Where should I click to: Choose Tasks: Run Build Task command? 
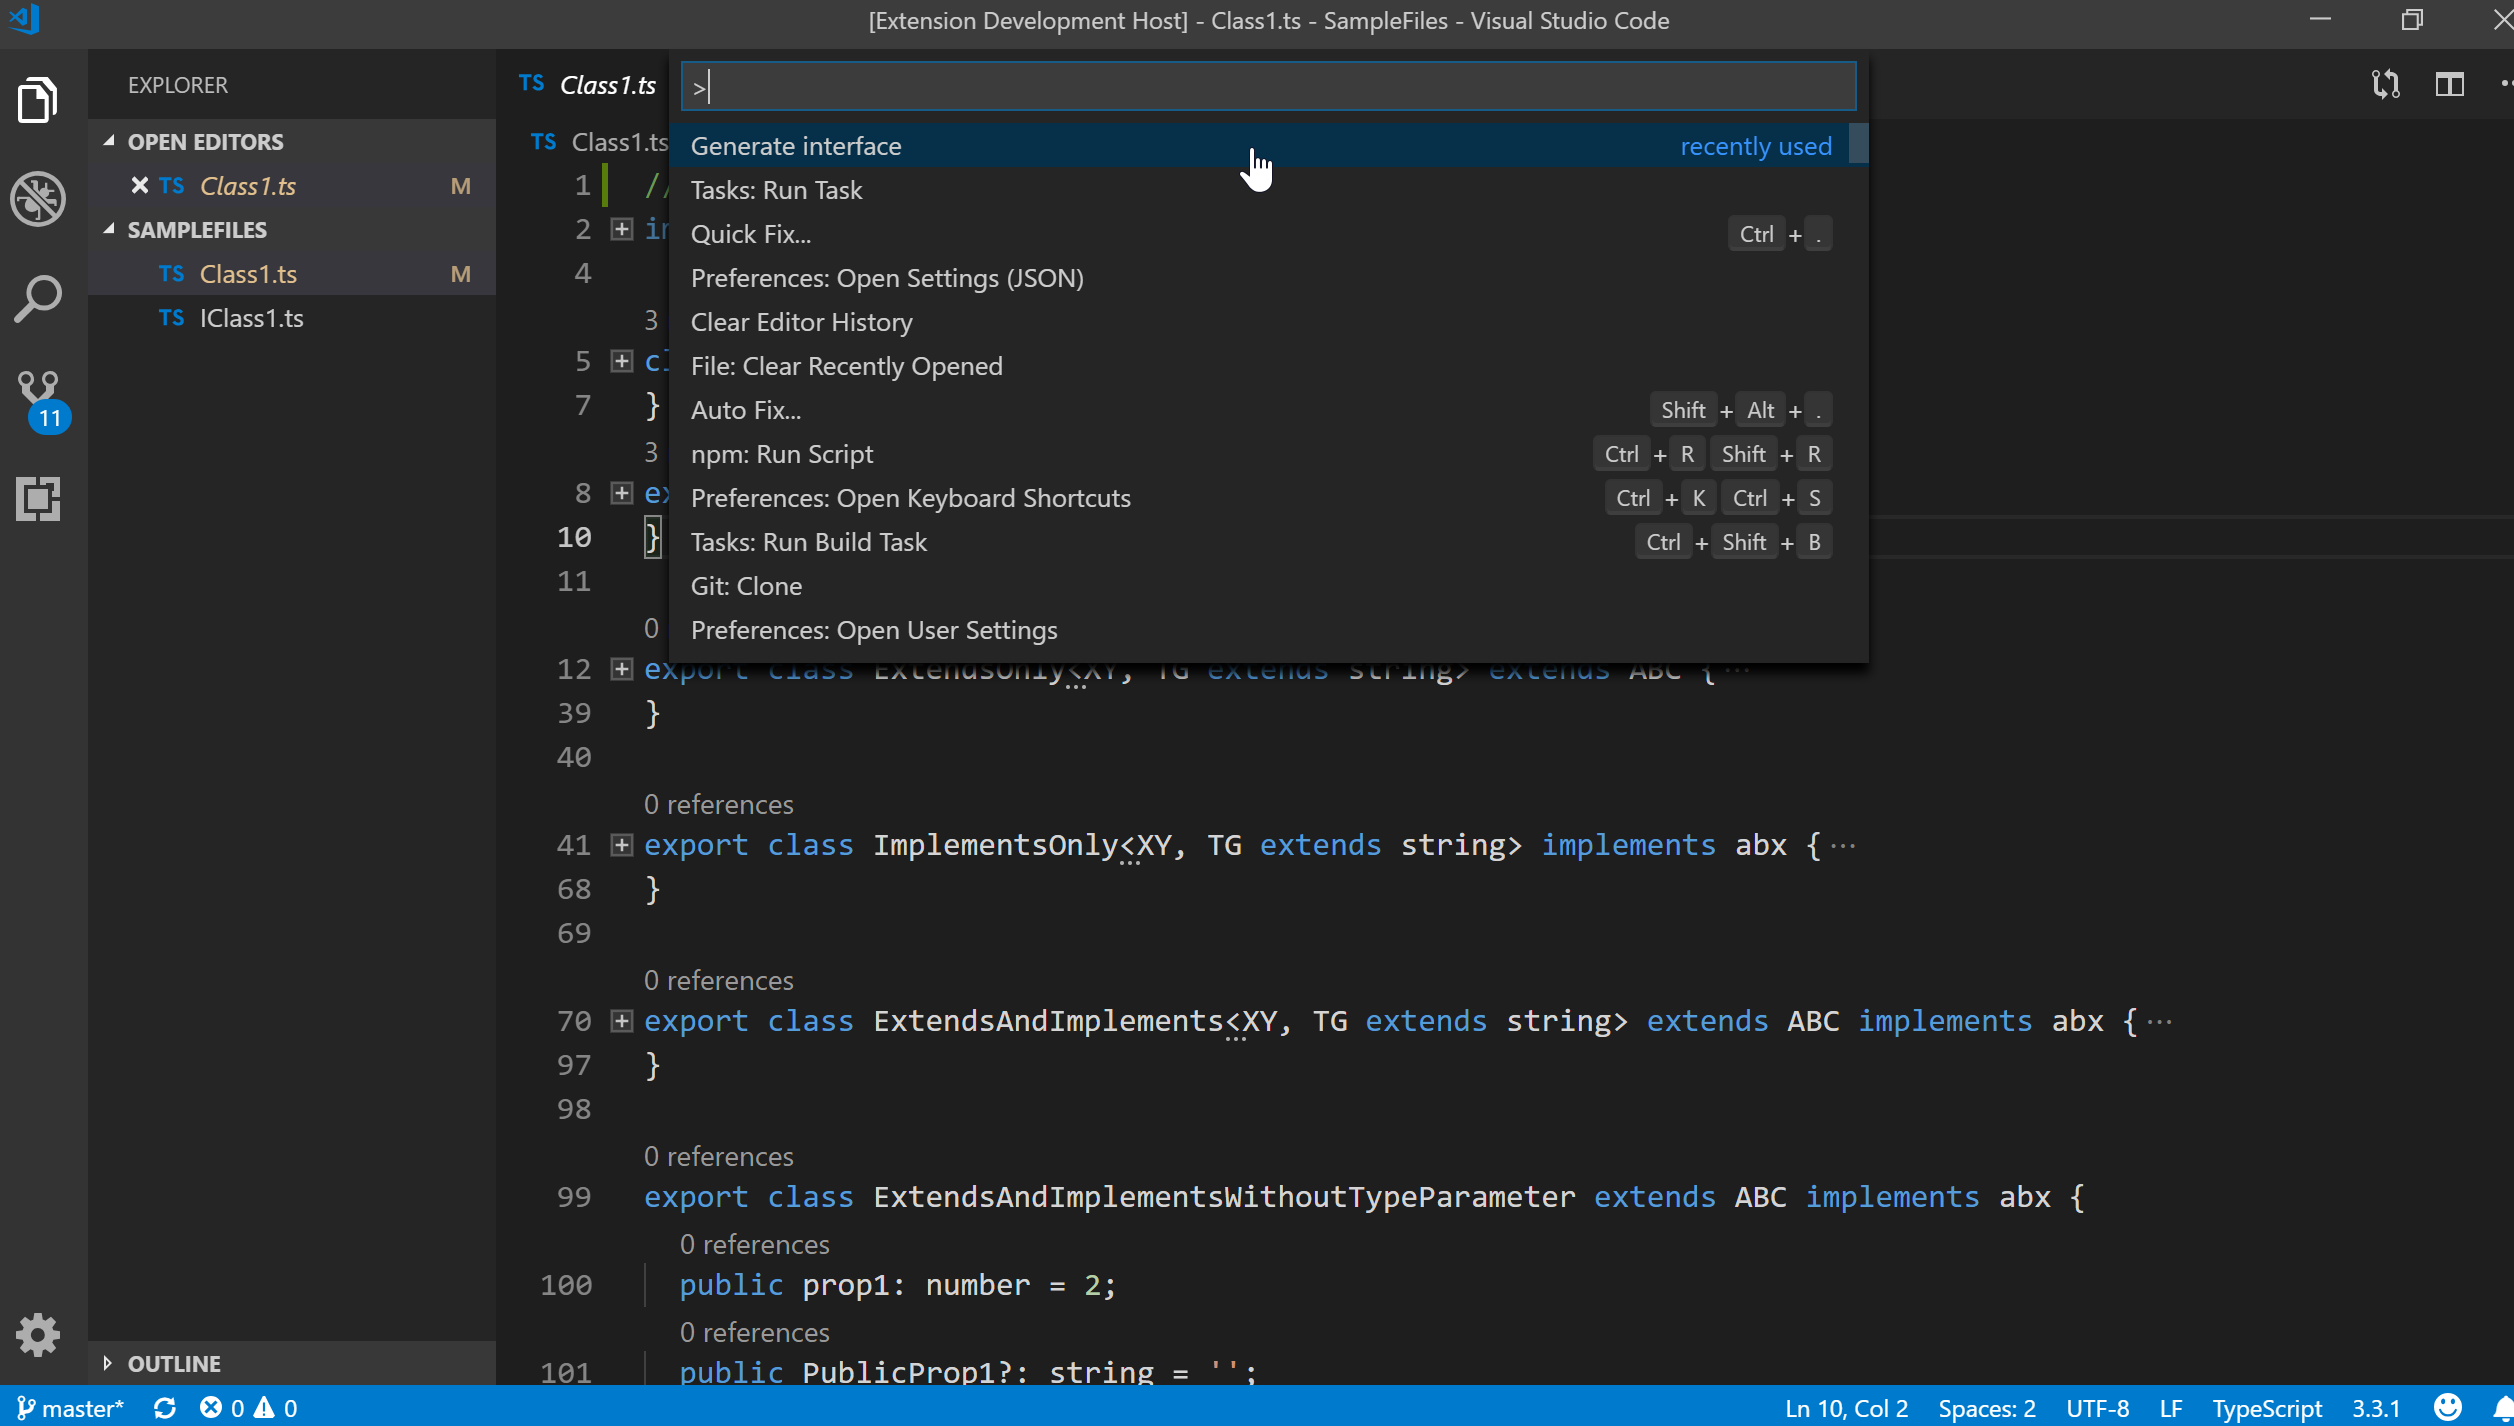(808, 542)
